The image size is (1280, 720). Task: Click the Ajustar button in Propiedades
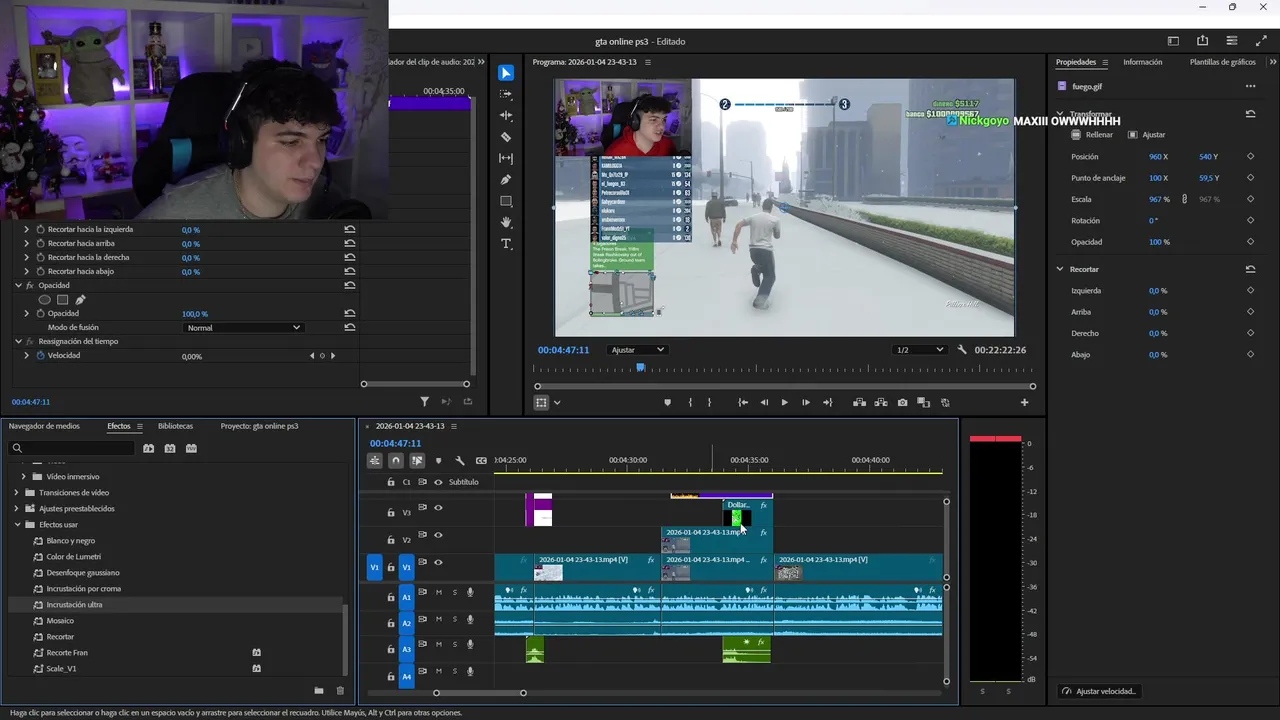[x=1146, y=135]
